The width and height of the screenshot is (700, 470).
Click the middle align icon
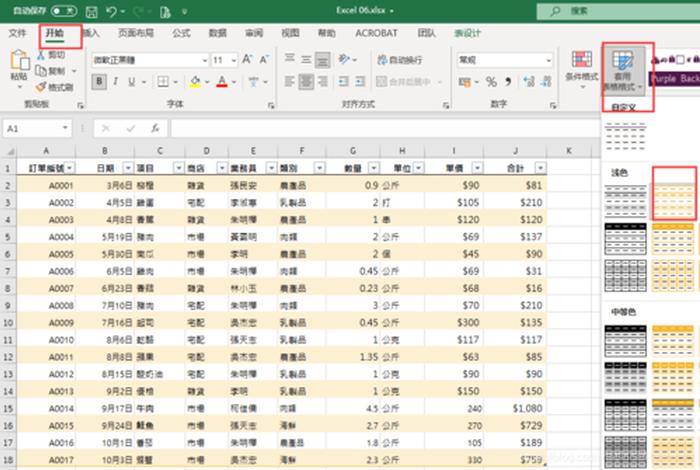pos(306,58)
